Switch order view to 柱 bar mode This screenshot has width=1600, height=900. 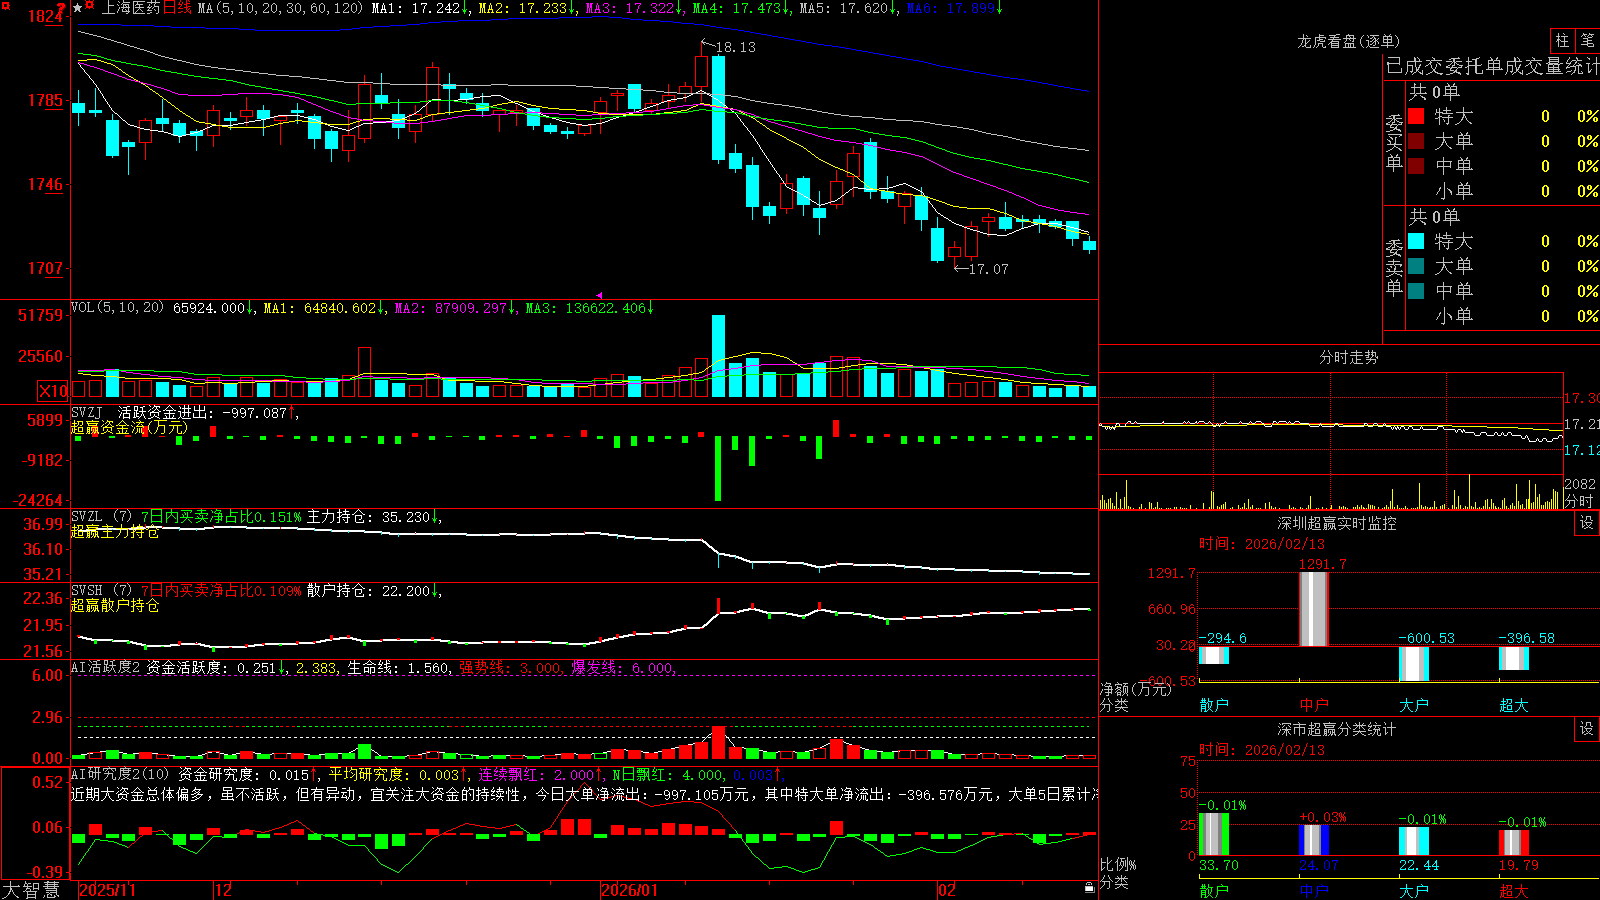click(x=1562, y=40)
